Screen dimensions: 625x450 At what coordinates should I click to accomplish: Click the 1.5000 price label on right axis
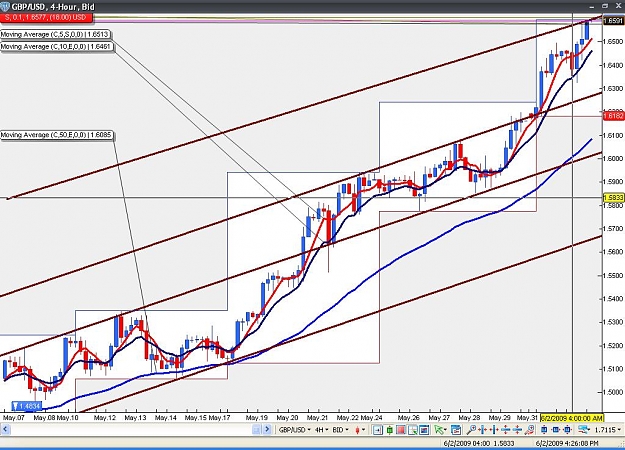(614, 392)
